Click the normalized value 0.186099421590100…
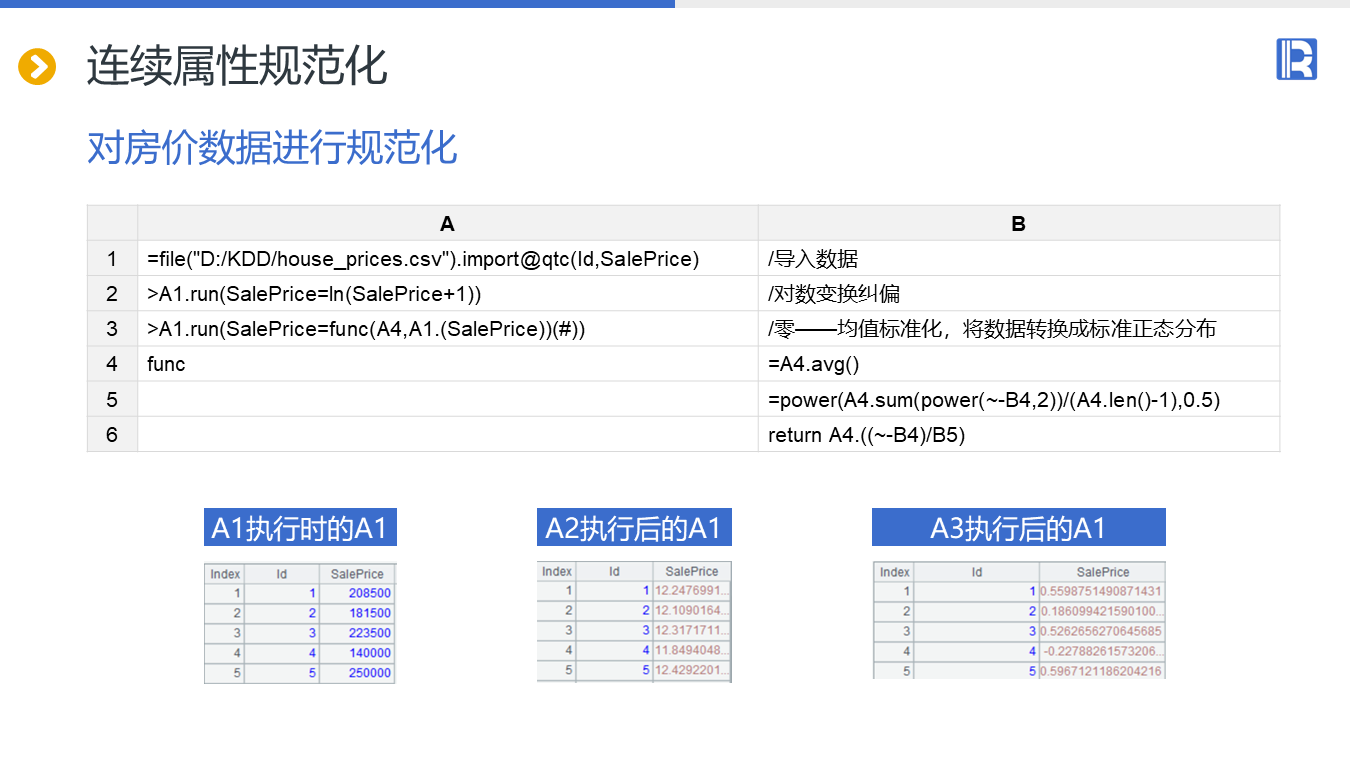The image size is (1350, 759). [x=1102, y=611]
